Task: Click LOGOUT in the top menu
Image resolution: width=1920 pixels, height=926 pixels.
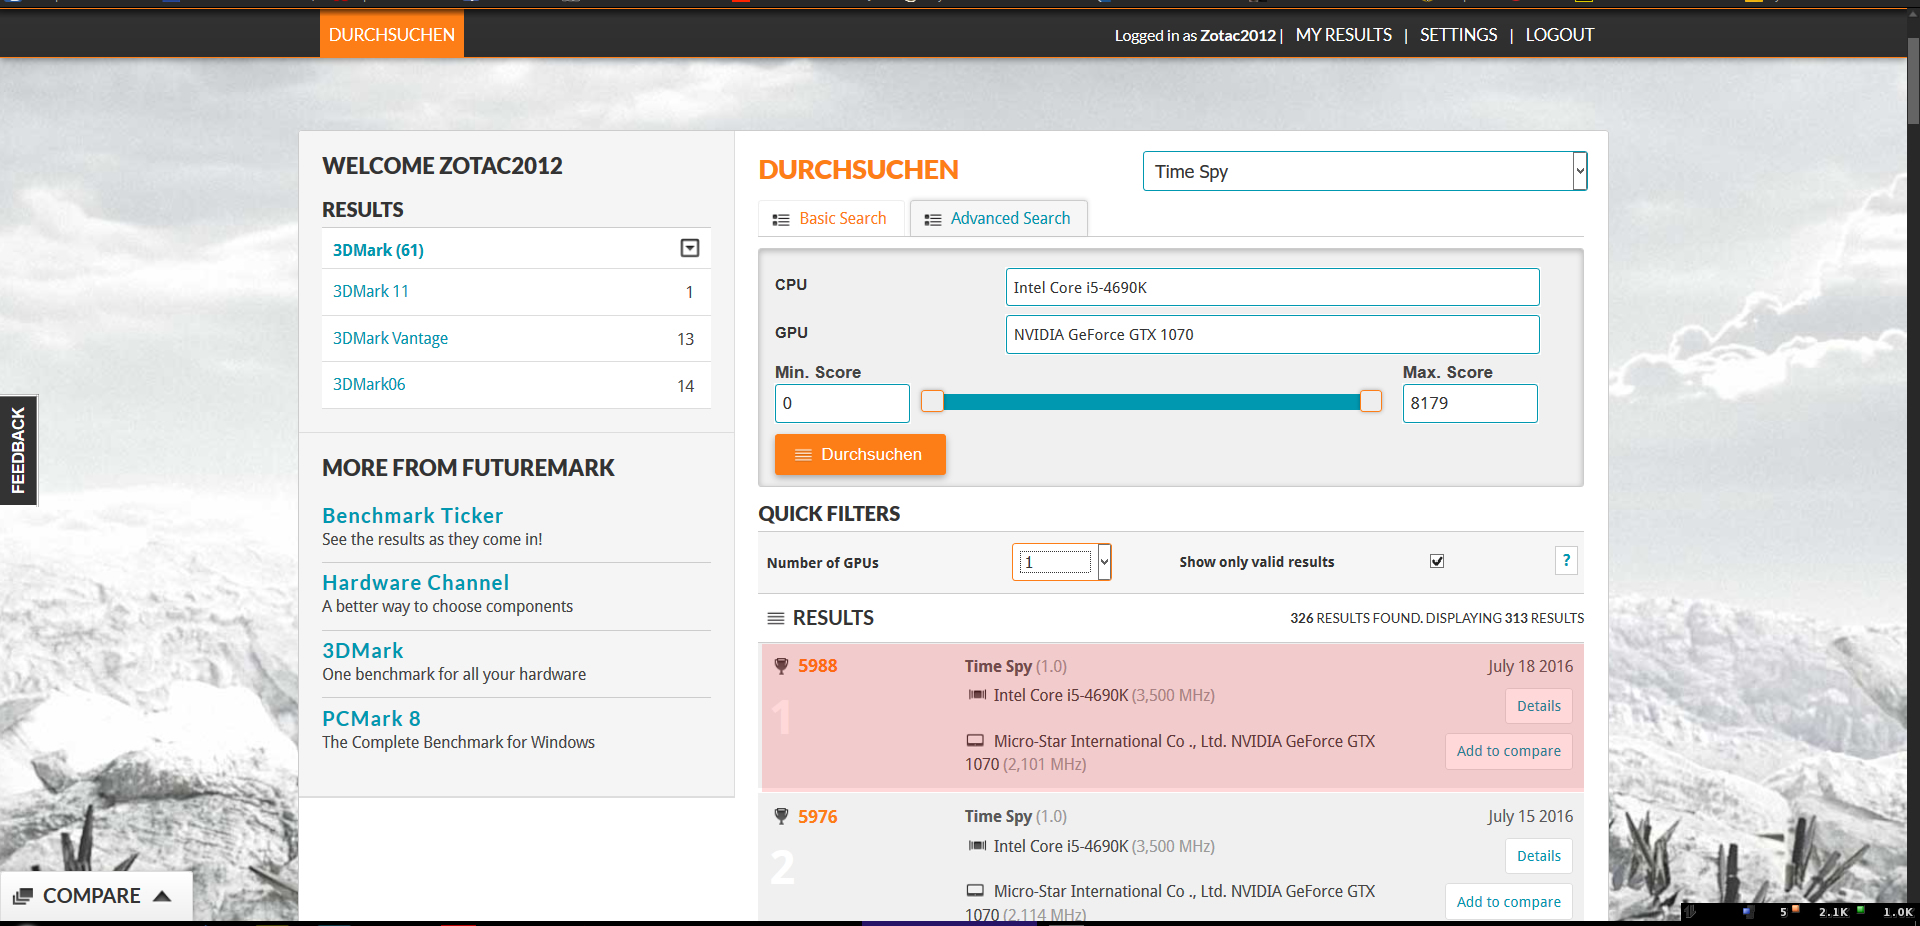Action: coord(1559,35)
